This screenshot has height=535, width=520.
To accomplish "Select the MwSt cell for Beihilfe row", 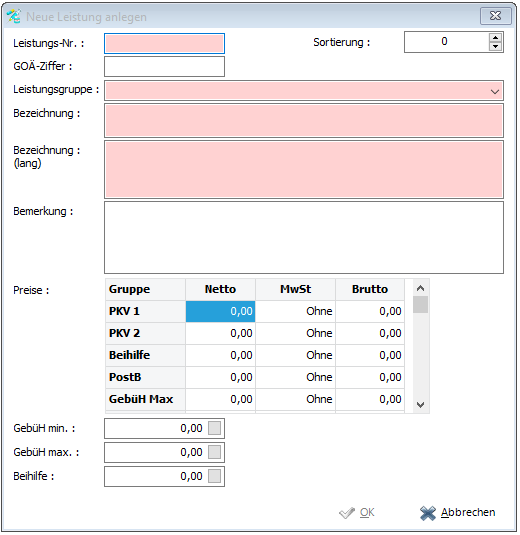I will click(295, 356).
